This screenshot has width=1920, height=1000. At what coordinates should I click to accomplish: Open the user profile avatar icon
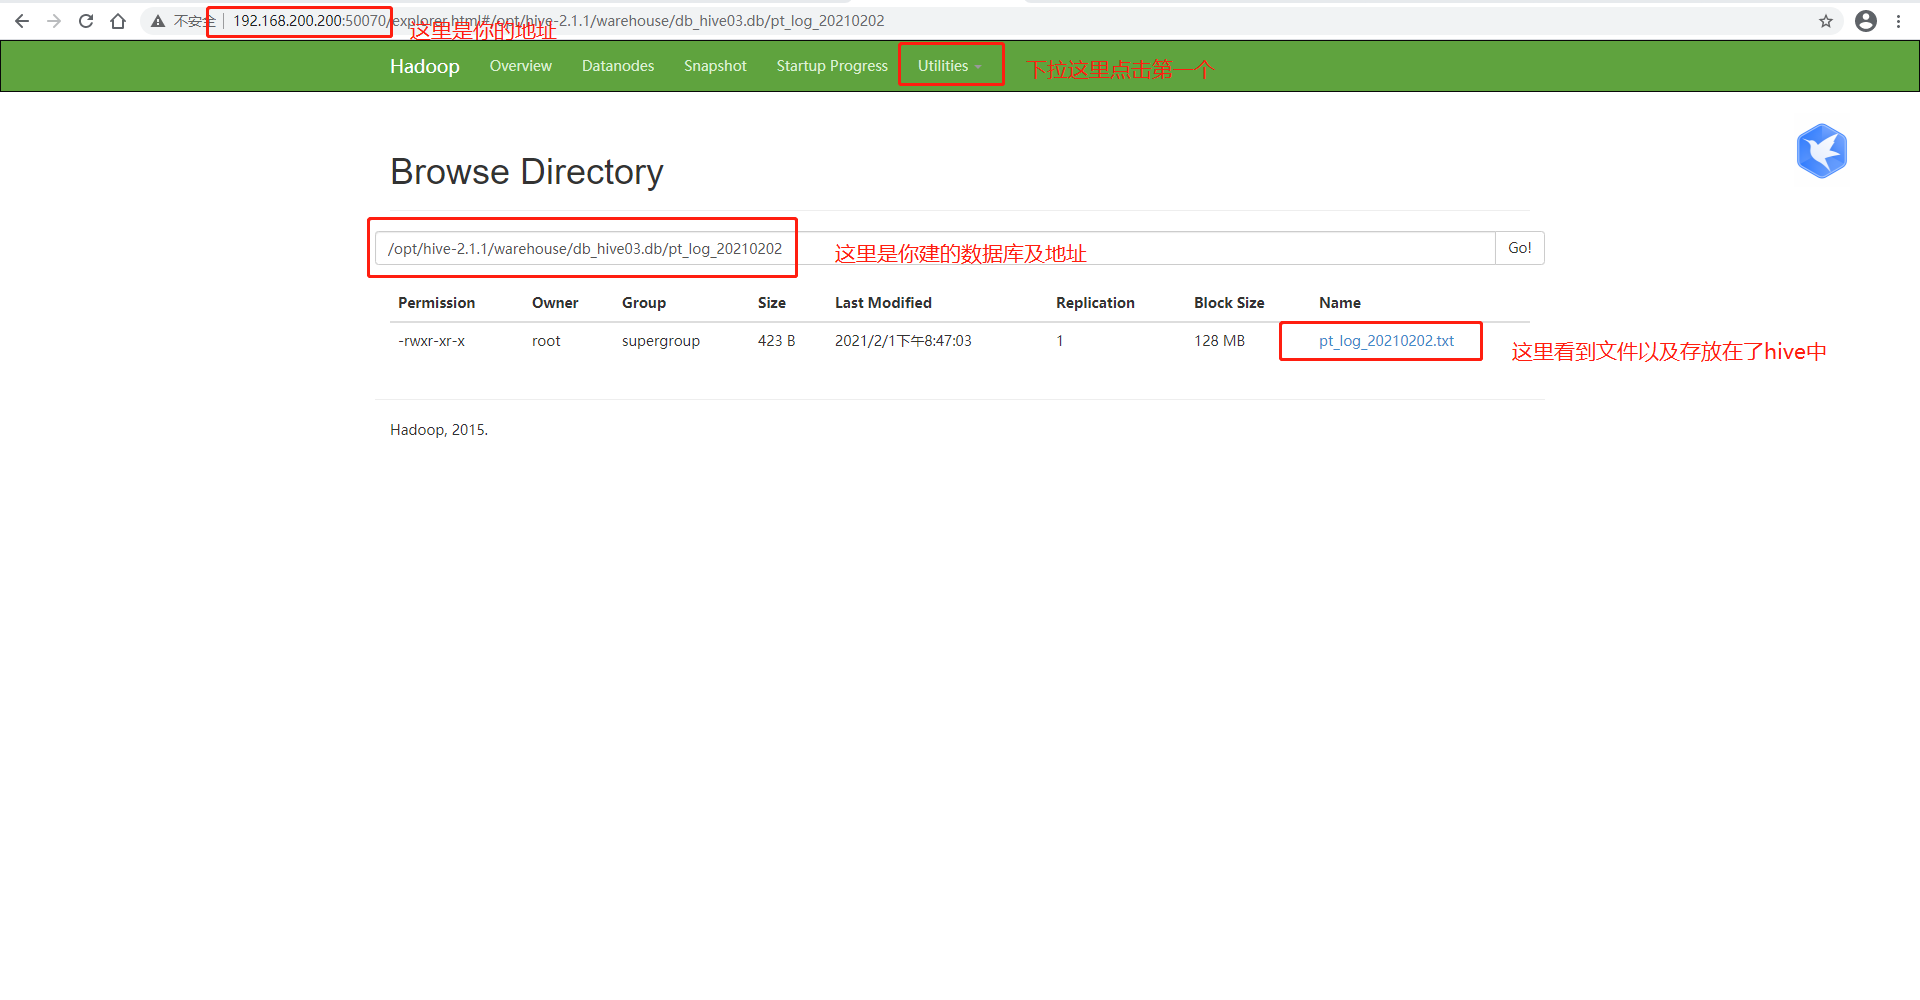click(1866, 21)
